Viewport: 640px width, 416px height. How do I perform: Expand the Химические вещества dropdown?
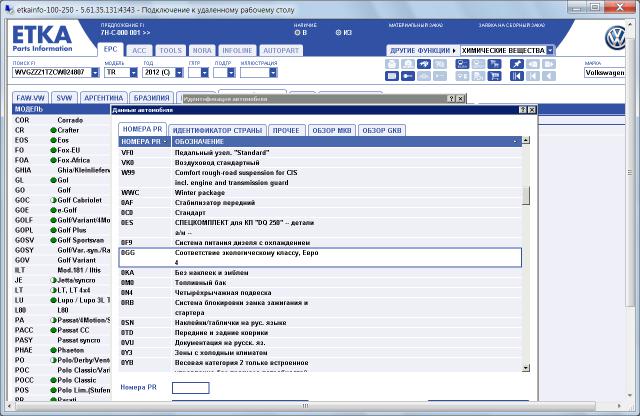pos(550,50)
